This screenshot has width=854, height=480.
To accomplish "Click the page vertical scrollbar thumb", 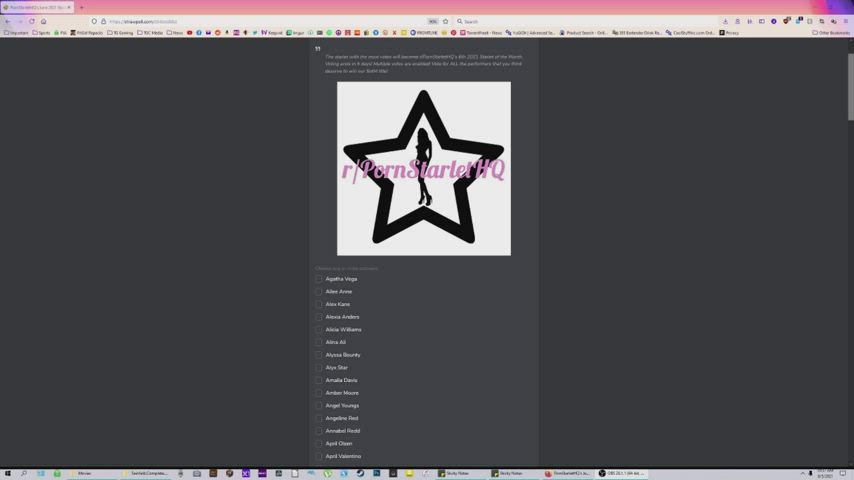I will click(851, 87).
